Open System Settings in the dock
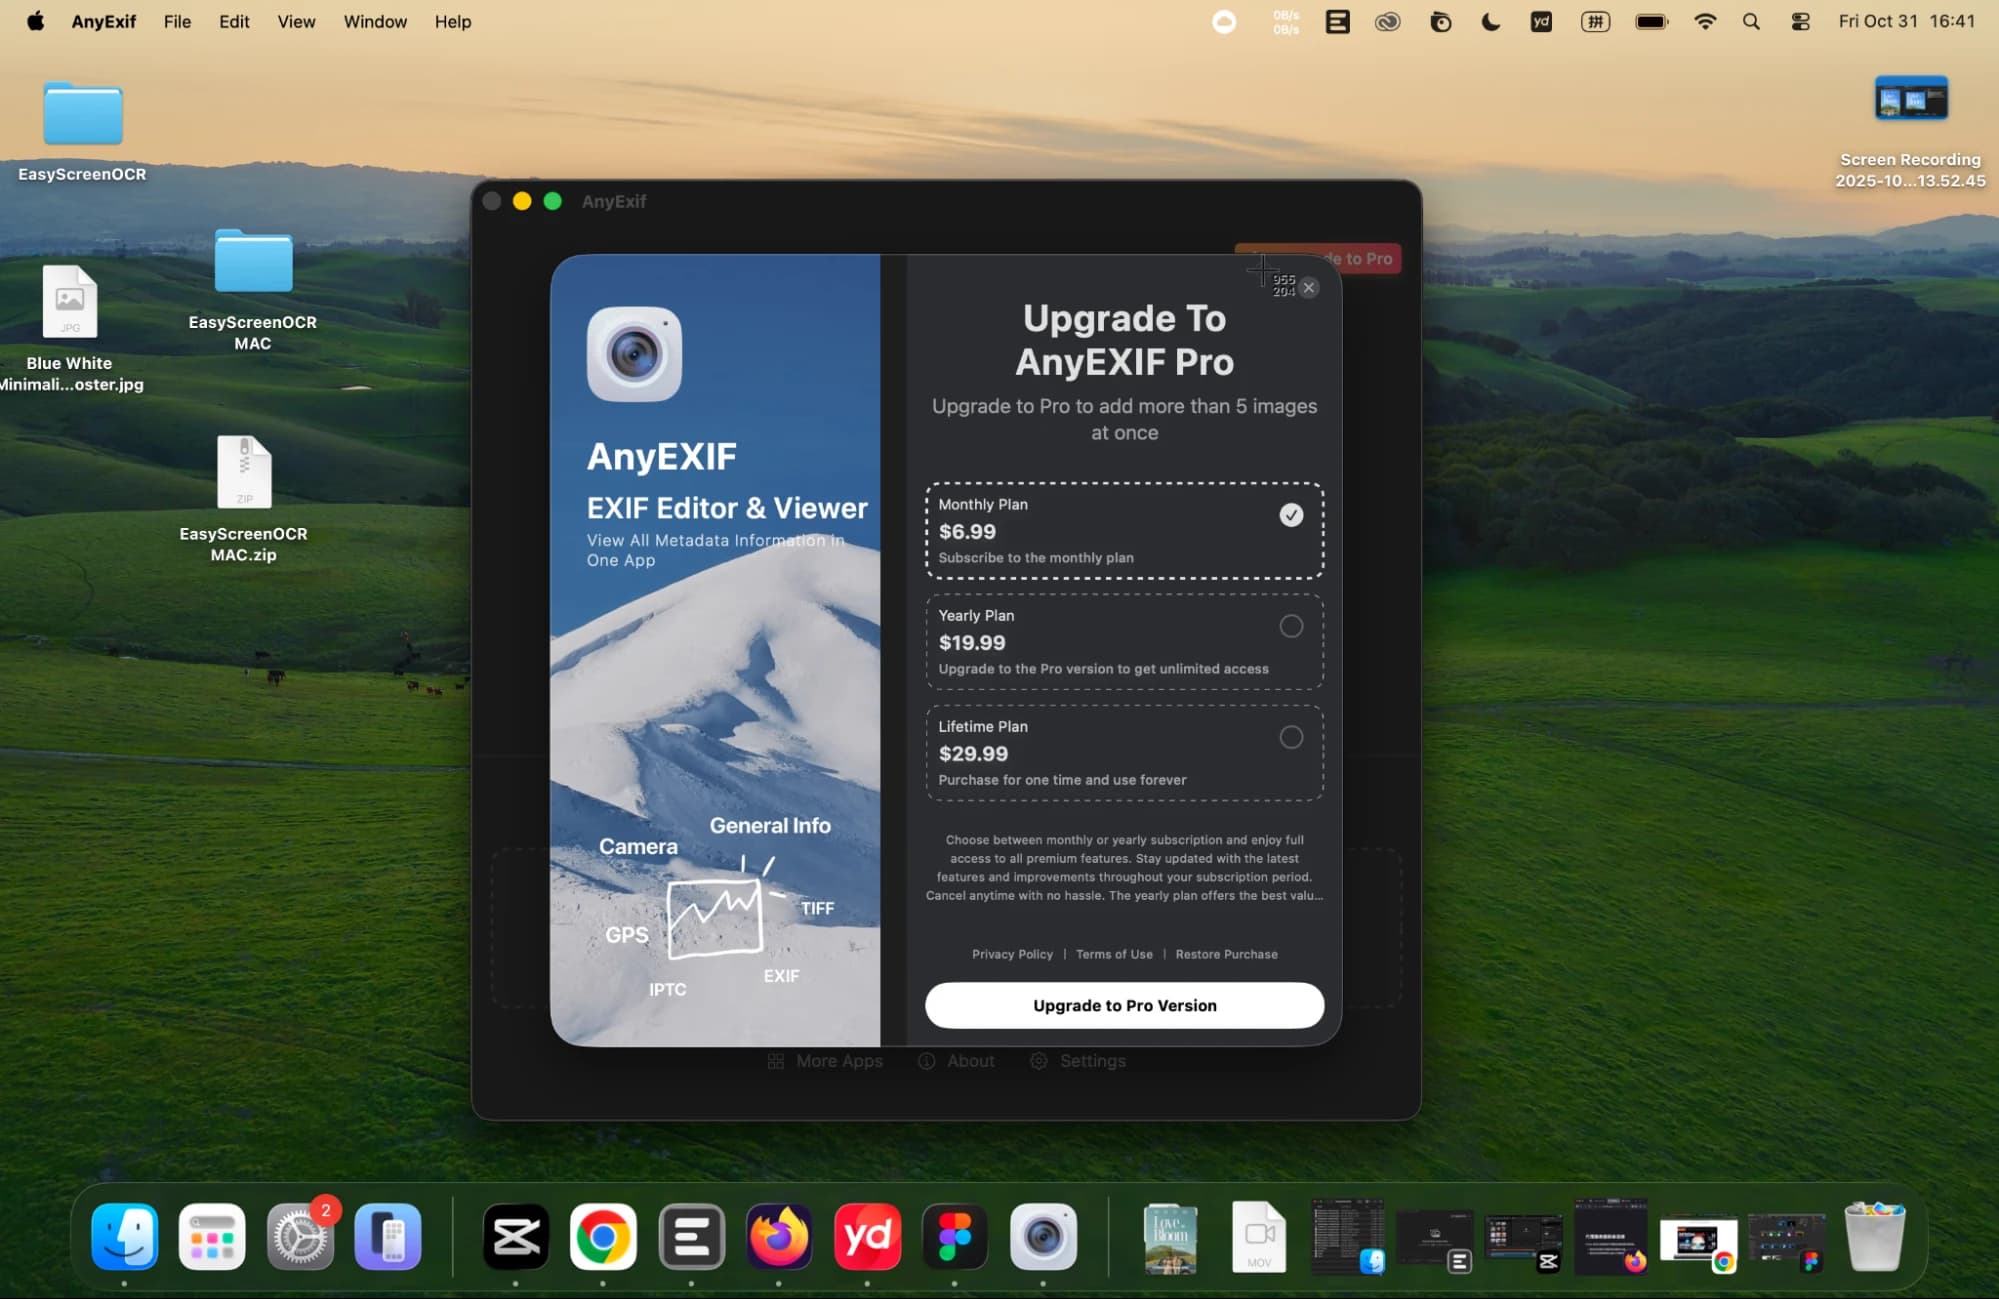 coord(299,1237)
